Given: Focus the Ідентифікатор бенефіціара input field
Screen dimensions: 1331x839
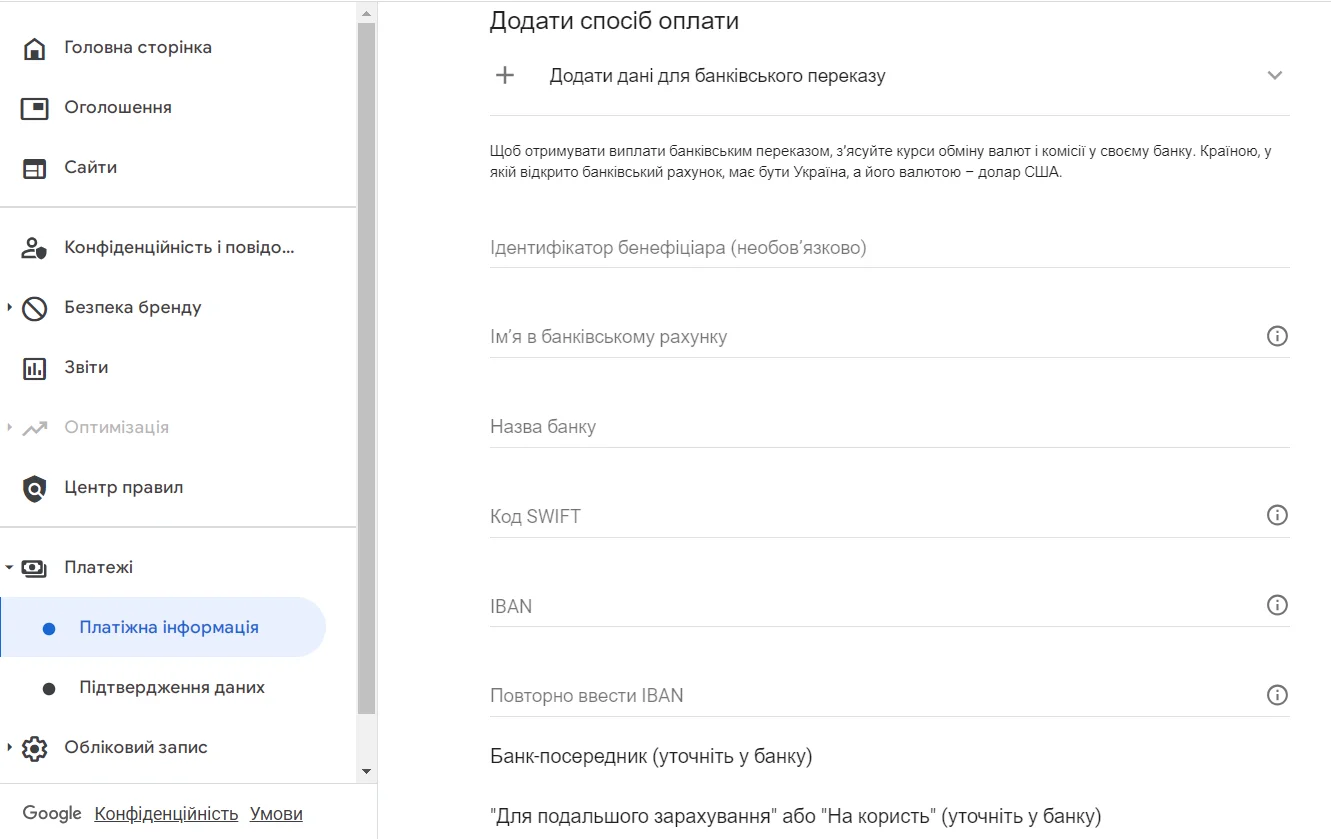Looking at the screenshot, I should point(889,247).
